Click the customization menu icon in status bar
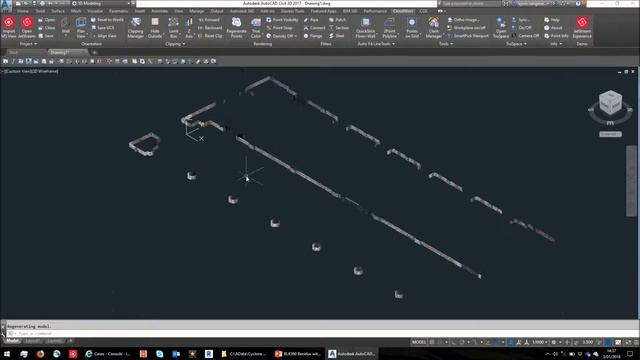The width and height of the screenshot is (640, 360). [x=636, y=342]
